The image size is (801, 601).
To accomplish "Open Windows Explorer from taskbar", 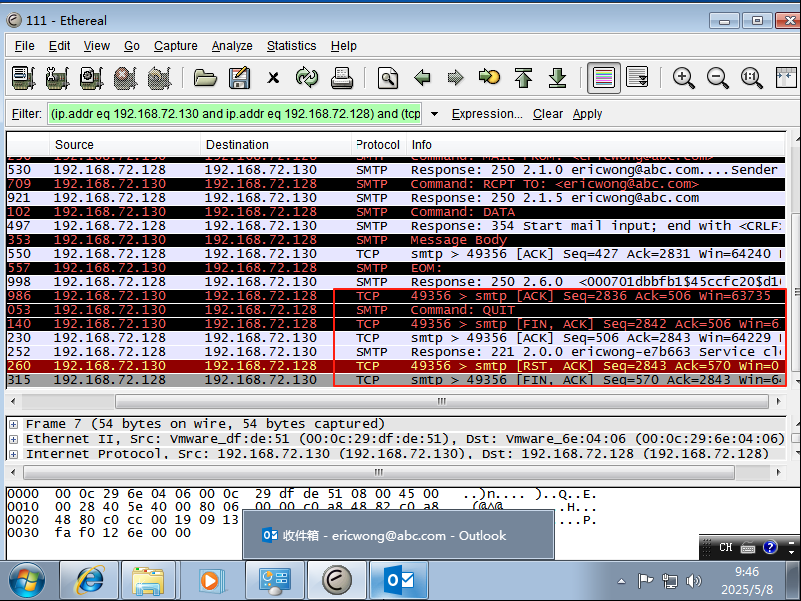I will point(148,581).
